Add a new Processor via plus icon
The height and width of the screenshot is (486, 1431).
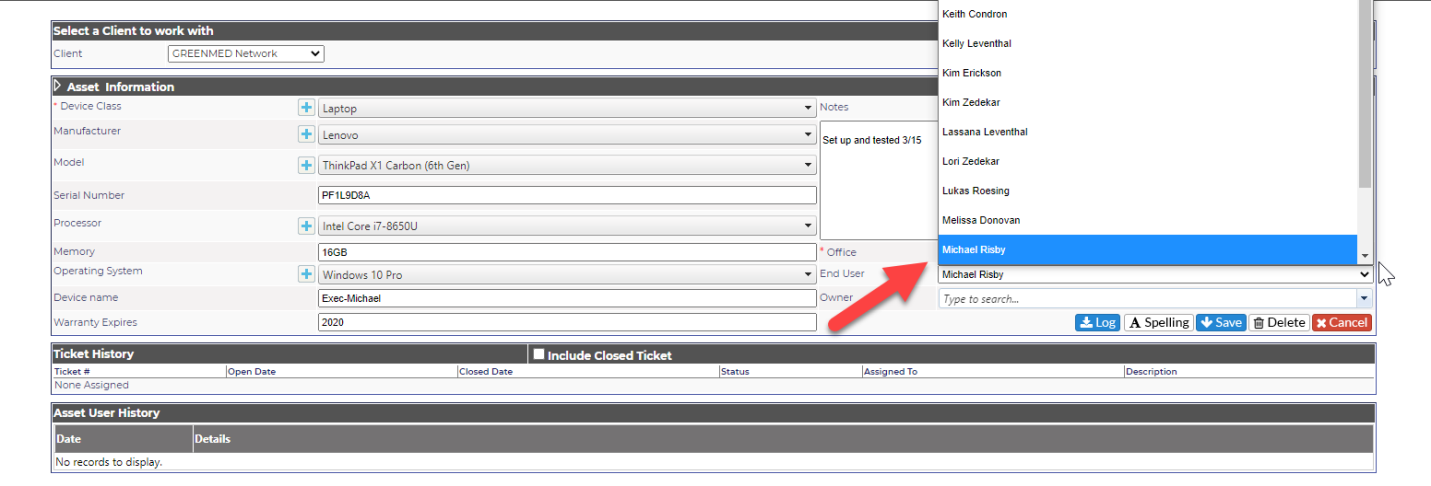[x=307, y=226]
